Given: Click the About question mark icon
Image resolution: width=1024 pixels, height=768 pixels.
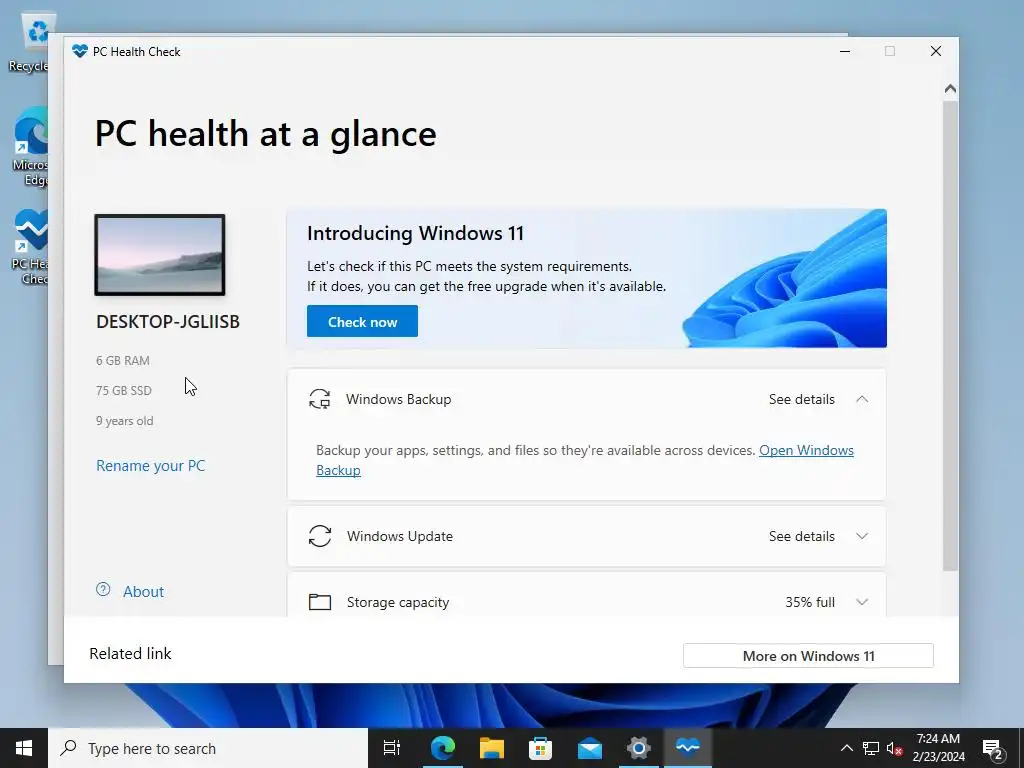Looking at the screenshot, I should [x=103, y=590].
